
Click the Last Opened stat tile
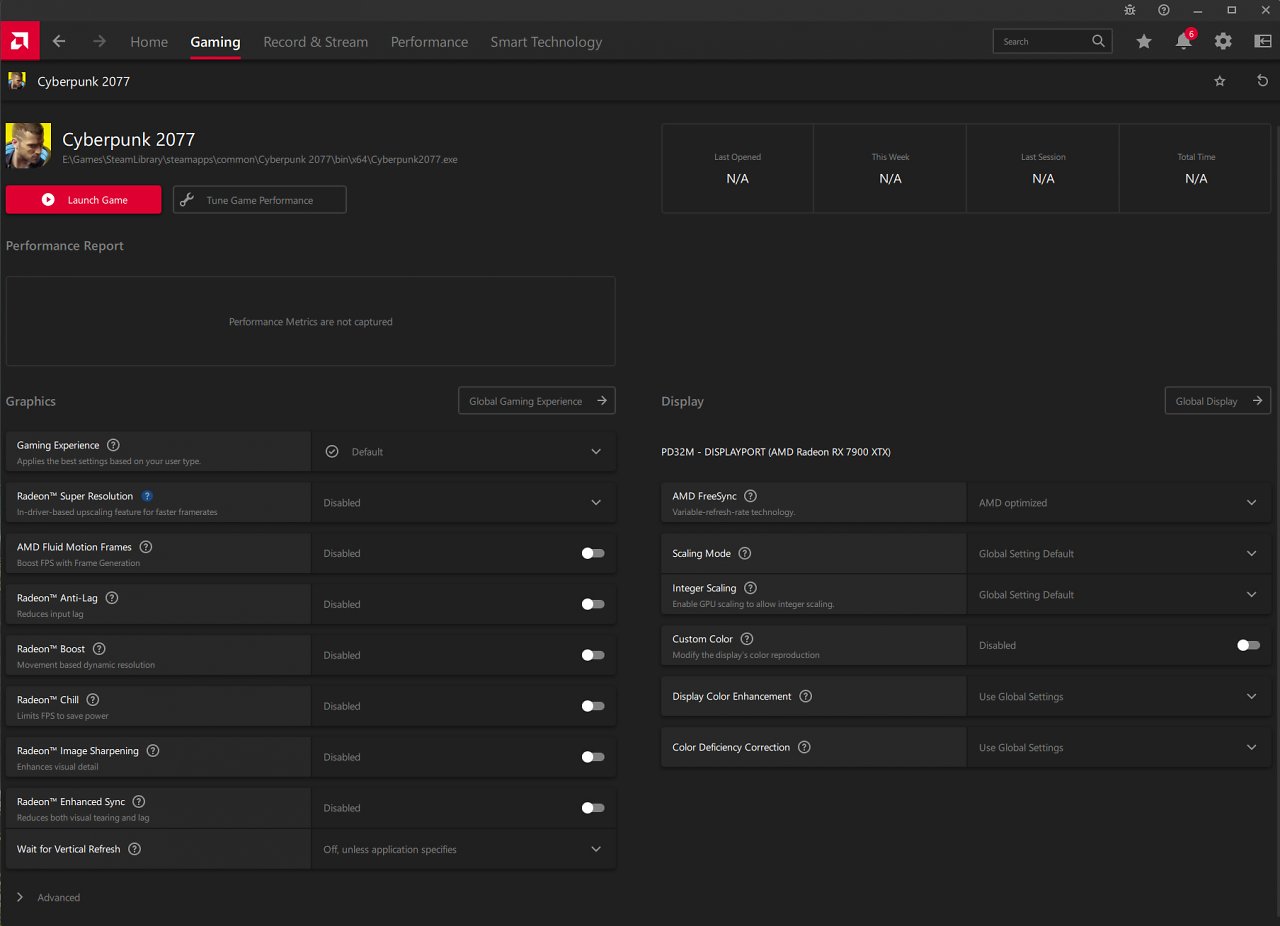point(737,168)
